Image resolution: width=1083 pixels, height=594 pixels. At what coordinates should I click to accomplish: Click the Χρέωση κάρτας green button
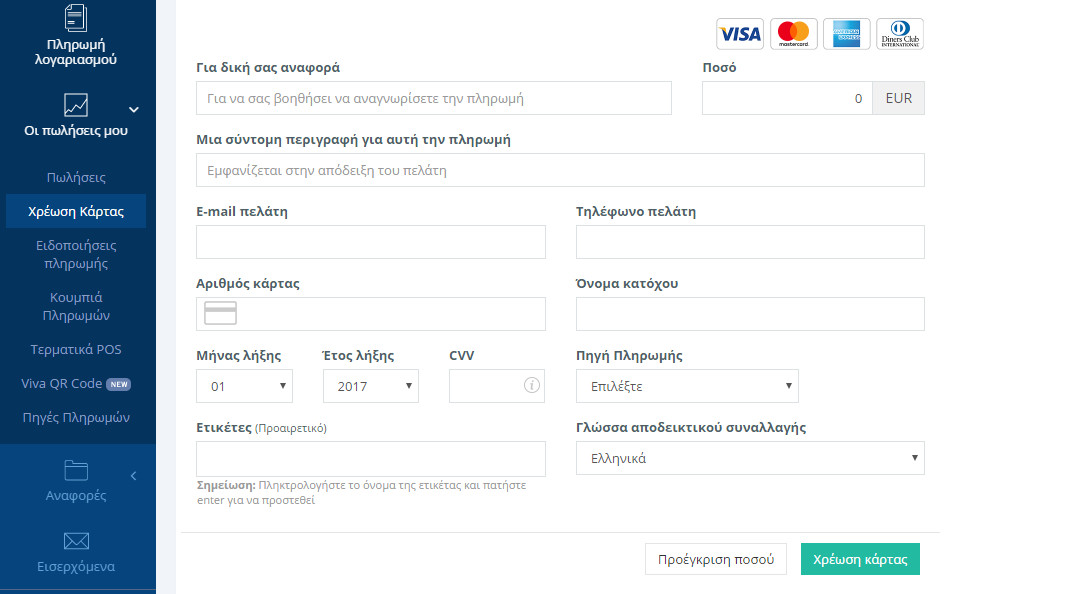(x=861, y=559)
